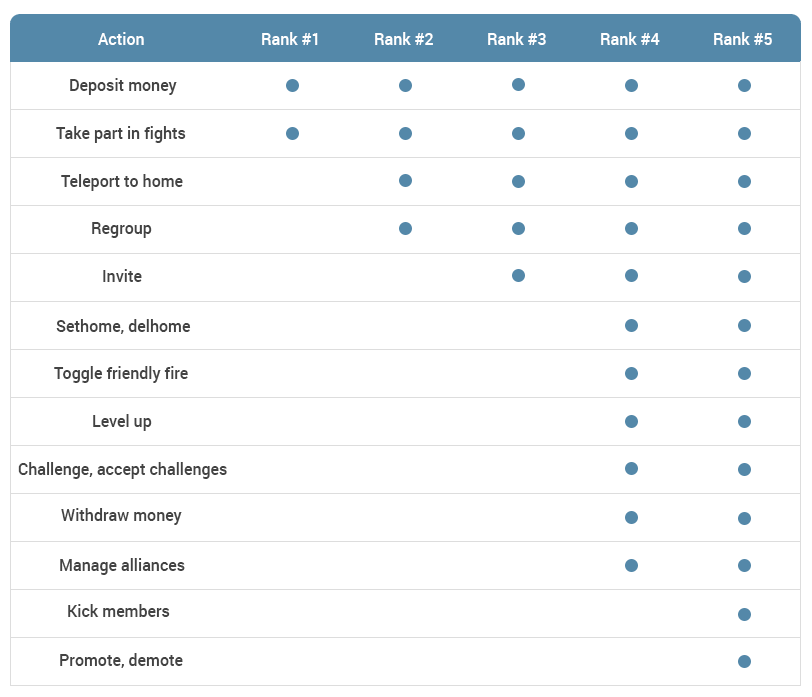812x697 pixels.
Task: Click Rank #4 dot for Sethome, delhome
Action: (x=631, y=325)
